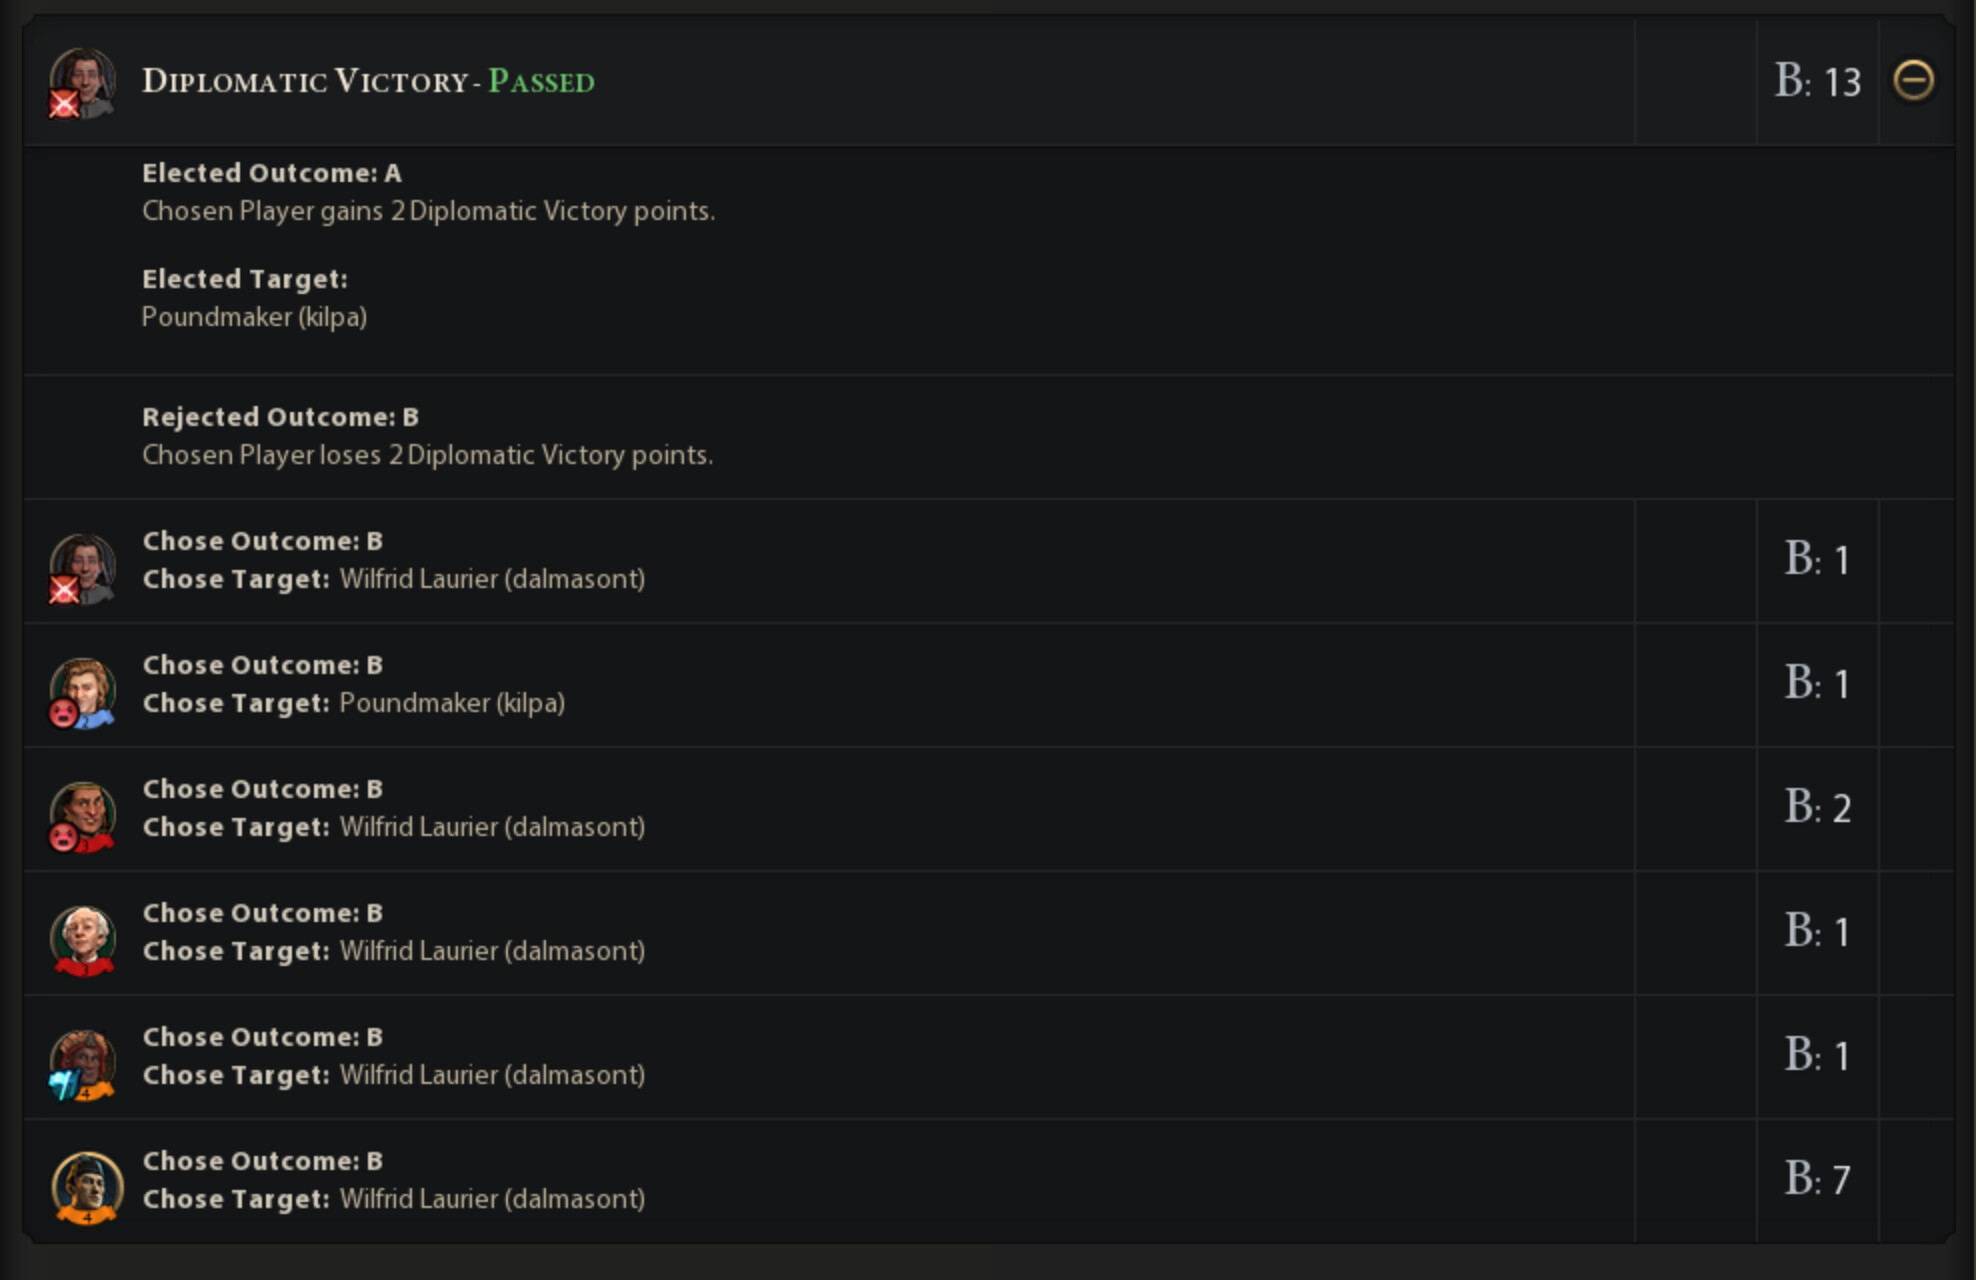Click the first voter's B: 1 vote cell

point(1817,560)
